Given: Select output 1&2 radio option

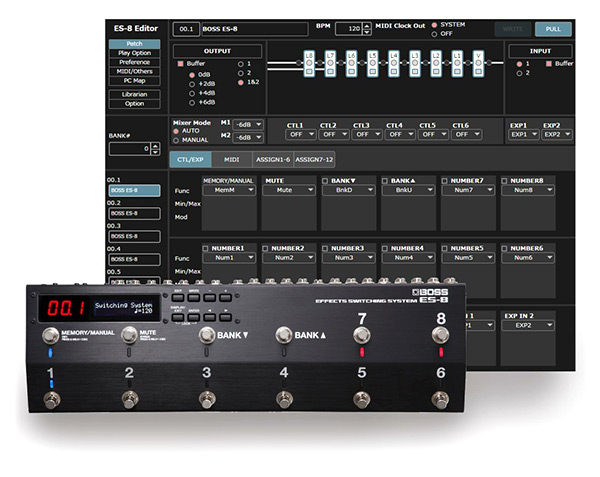Looking at the screenshot, I should coord(241,82).
